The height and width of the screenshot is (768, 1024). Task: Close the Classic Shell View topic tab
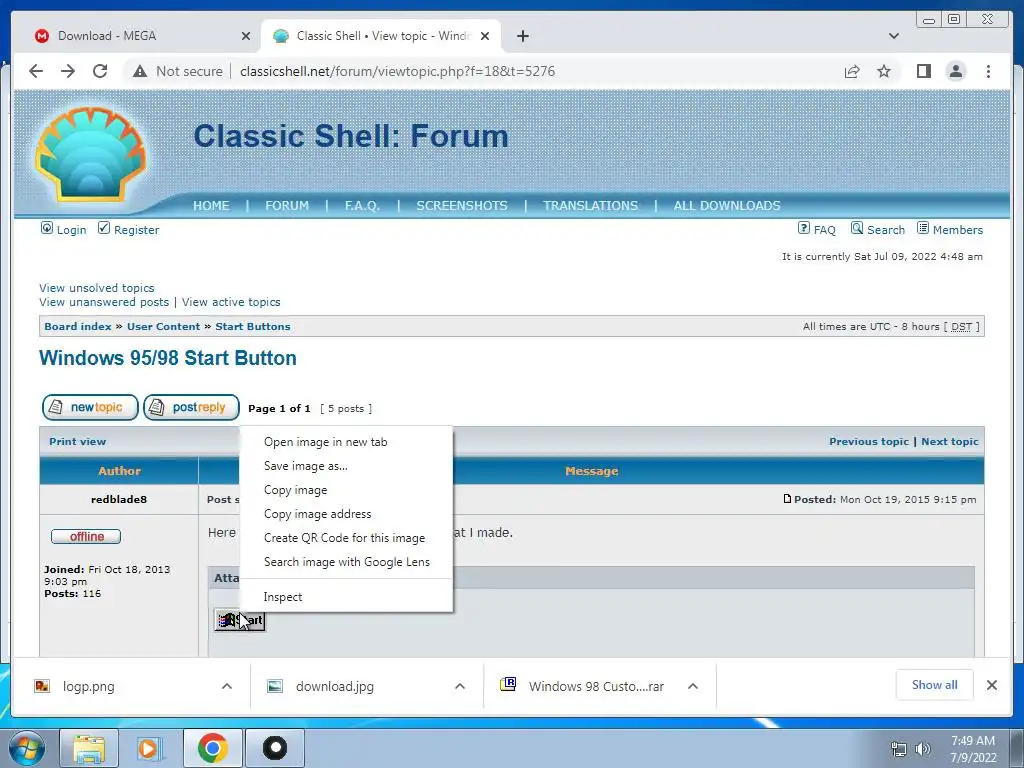click(485, 36)
